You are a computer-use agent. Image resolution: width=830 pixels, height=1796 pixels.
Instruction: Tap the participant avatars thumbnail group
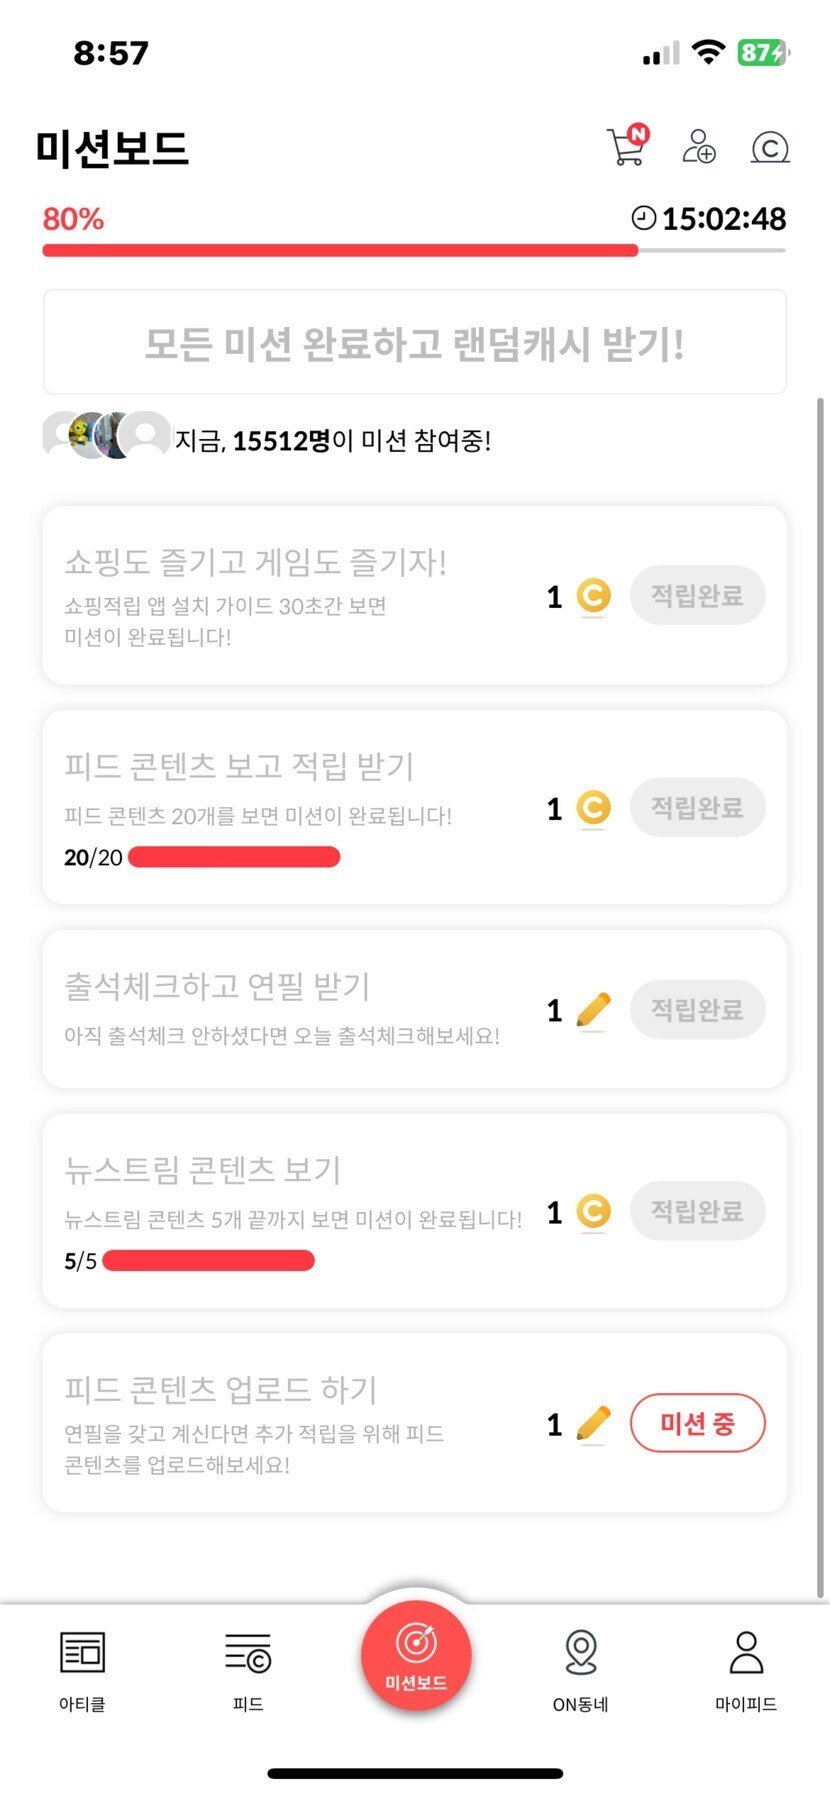(106, 436)
